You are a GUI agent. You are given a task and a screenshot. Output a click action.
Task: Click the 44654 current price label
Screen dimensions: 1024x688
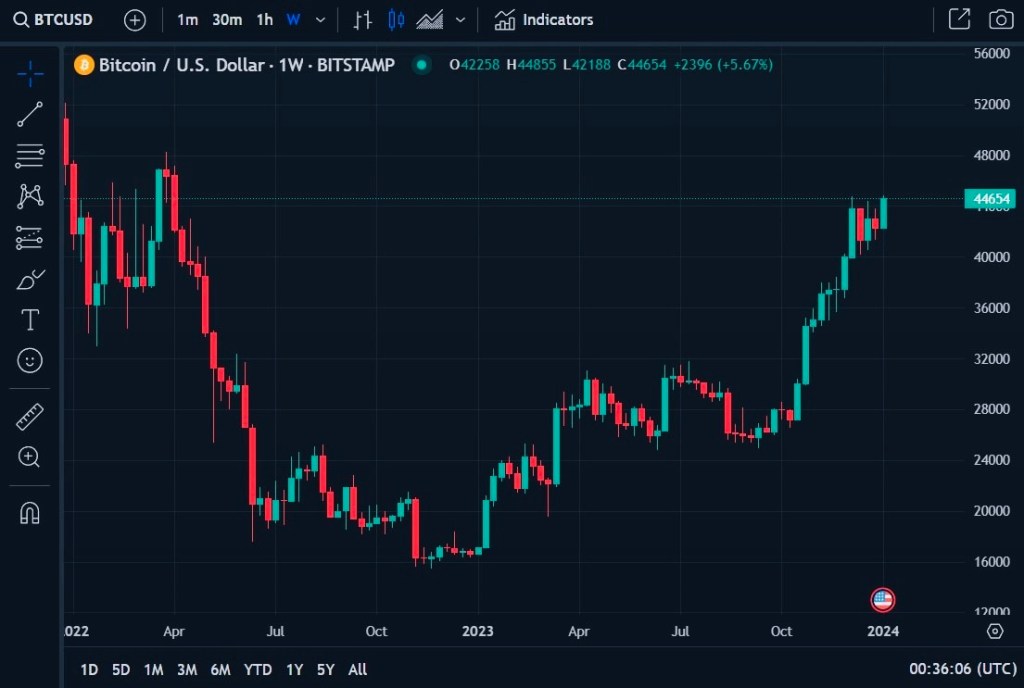(x=989, y=199)
